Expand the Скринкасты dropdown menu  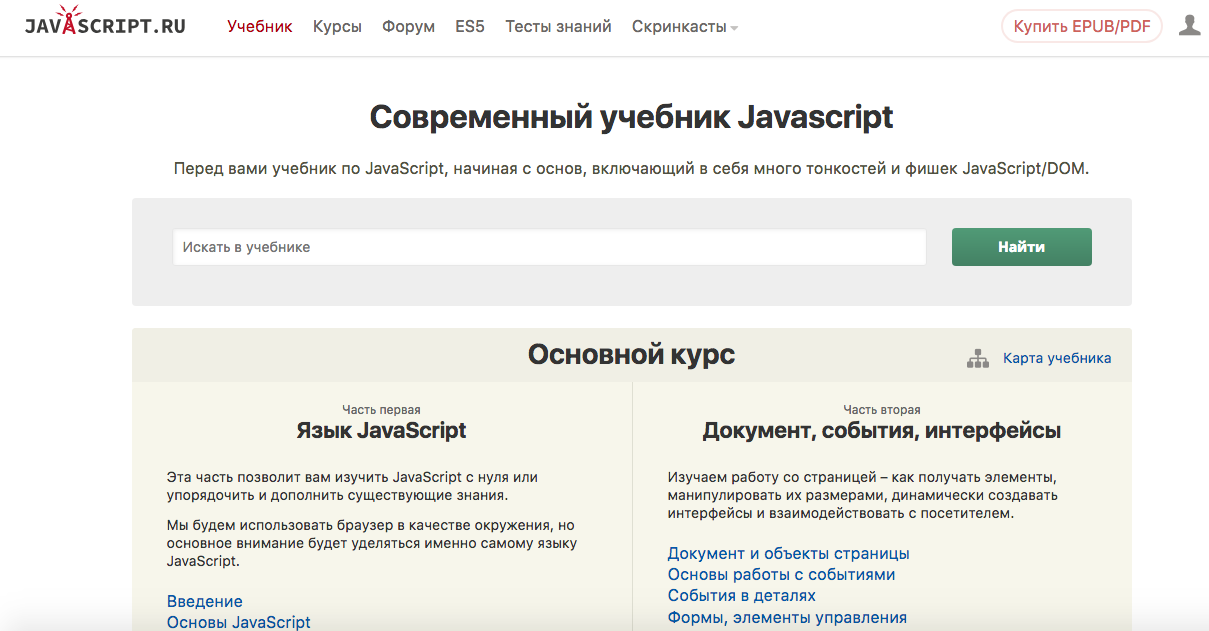pos(685,27)
